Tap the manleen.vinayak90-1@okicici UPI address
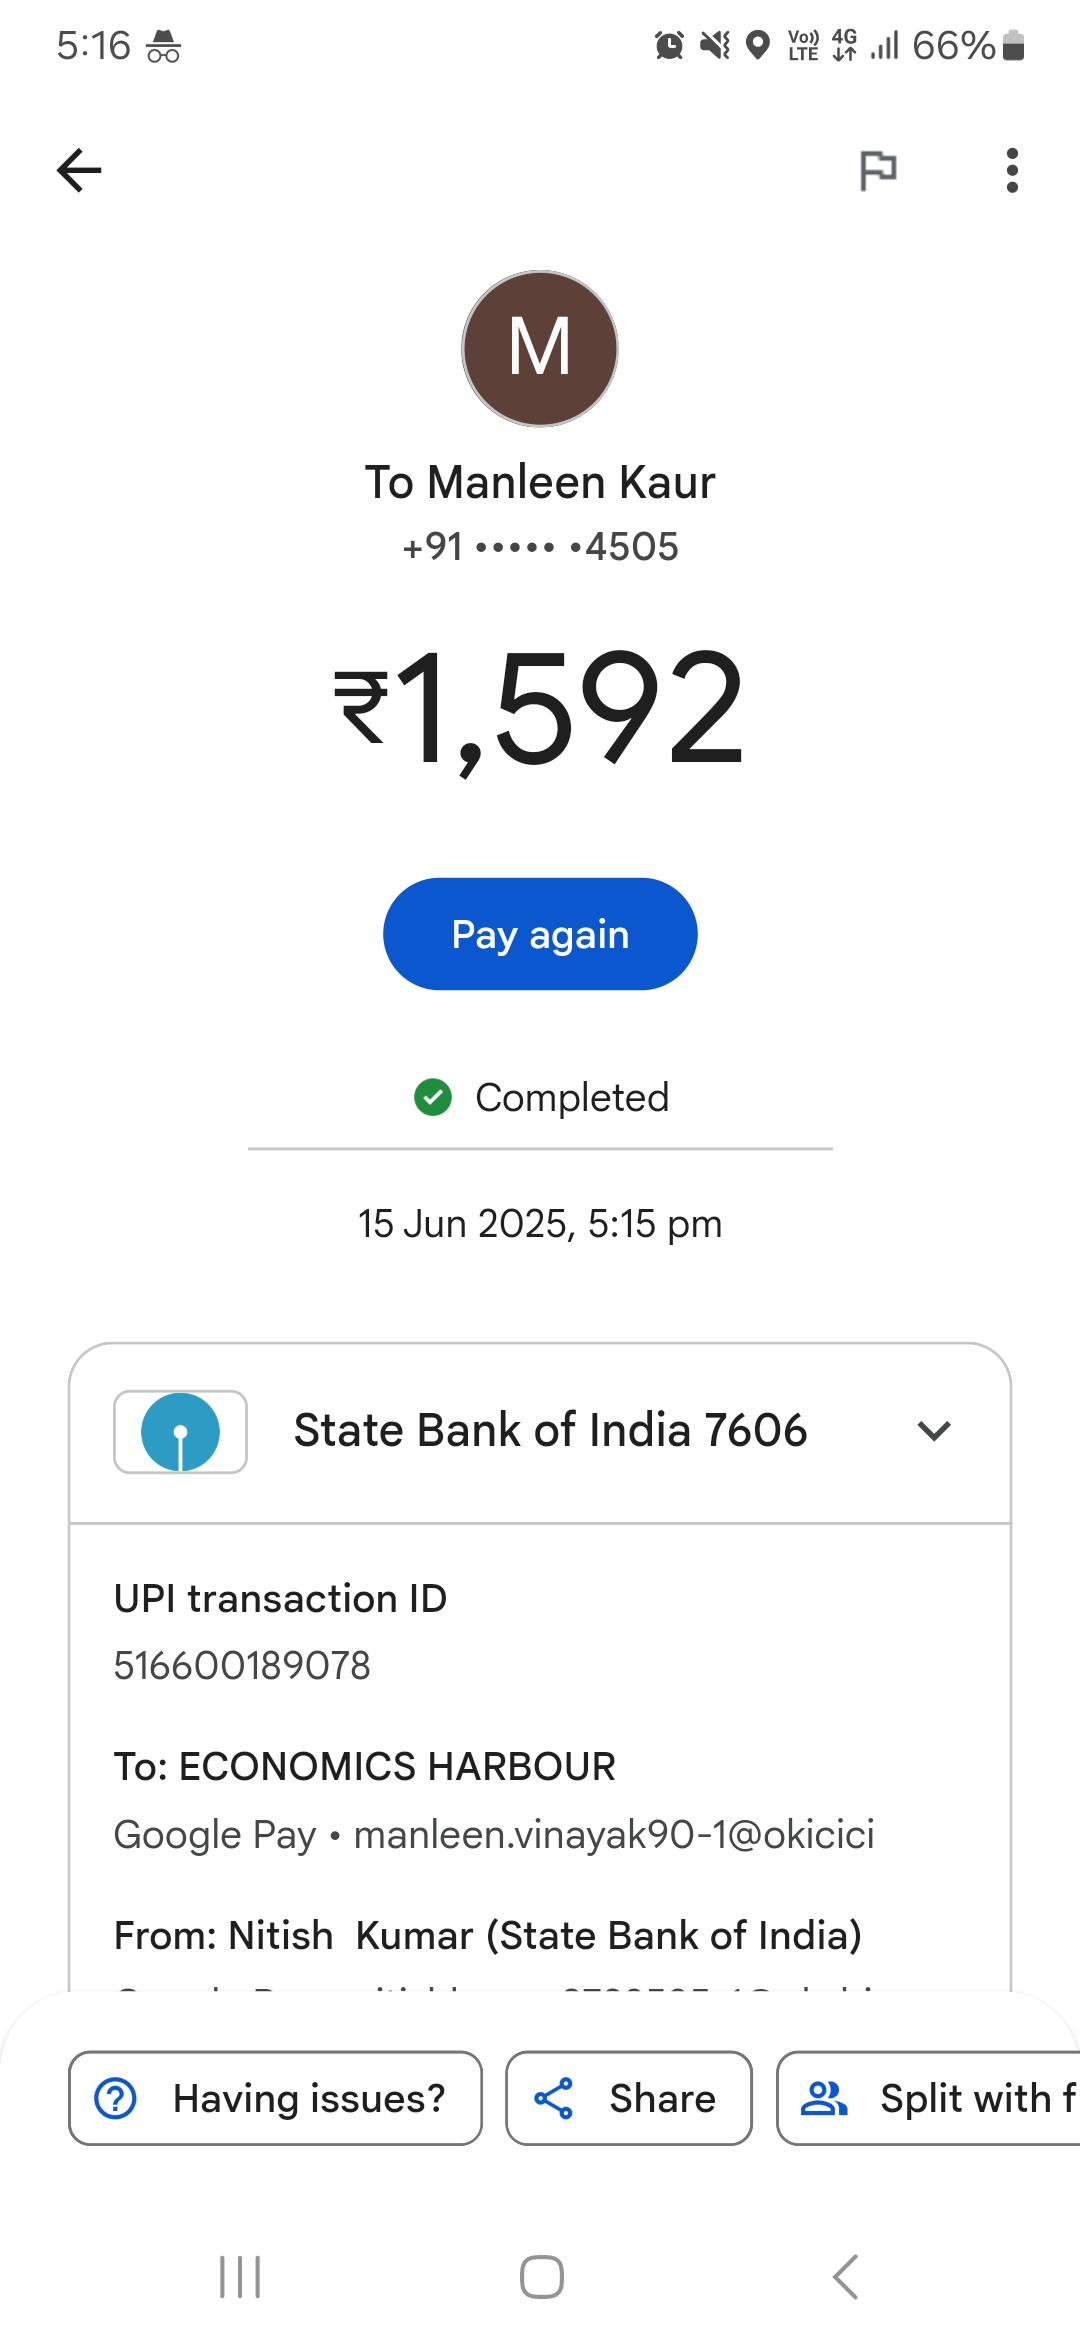Image resolution: width=1080 pixels, height=2340 pixels. coord(614,1835)
